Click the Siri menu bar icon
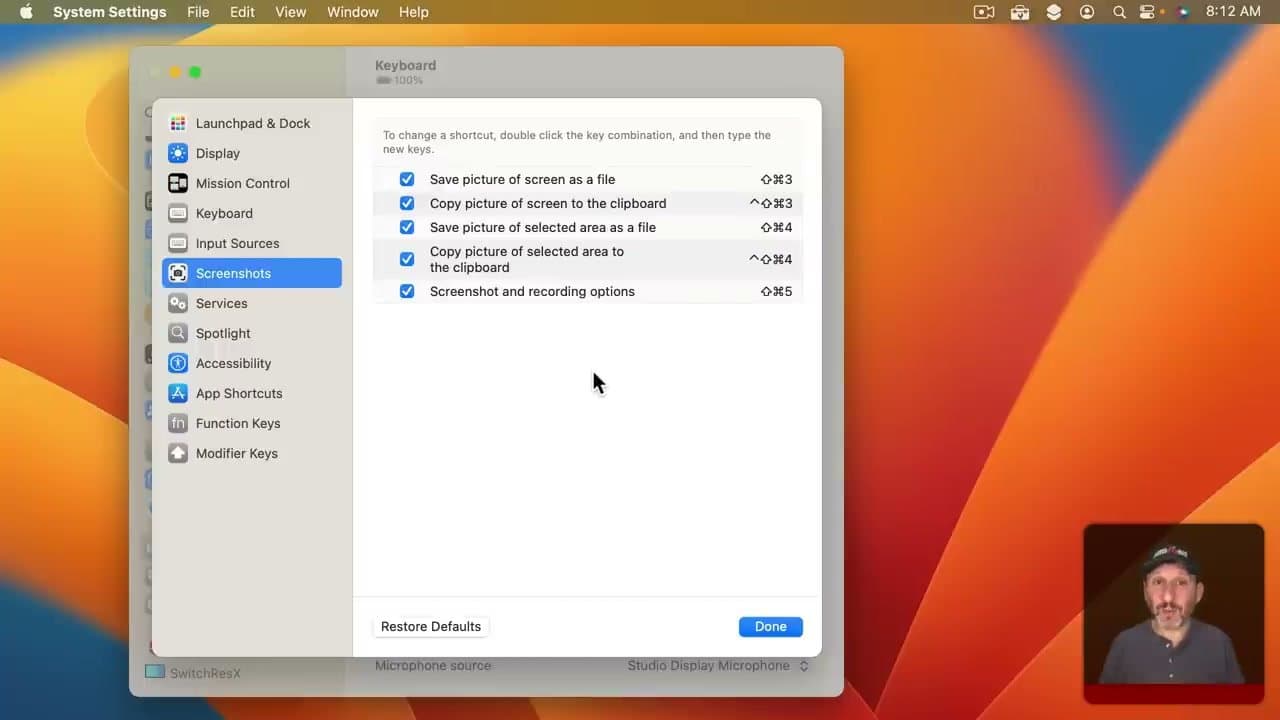1280x720 pixels. tap(1183, 12)
